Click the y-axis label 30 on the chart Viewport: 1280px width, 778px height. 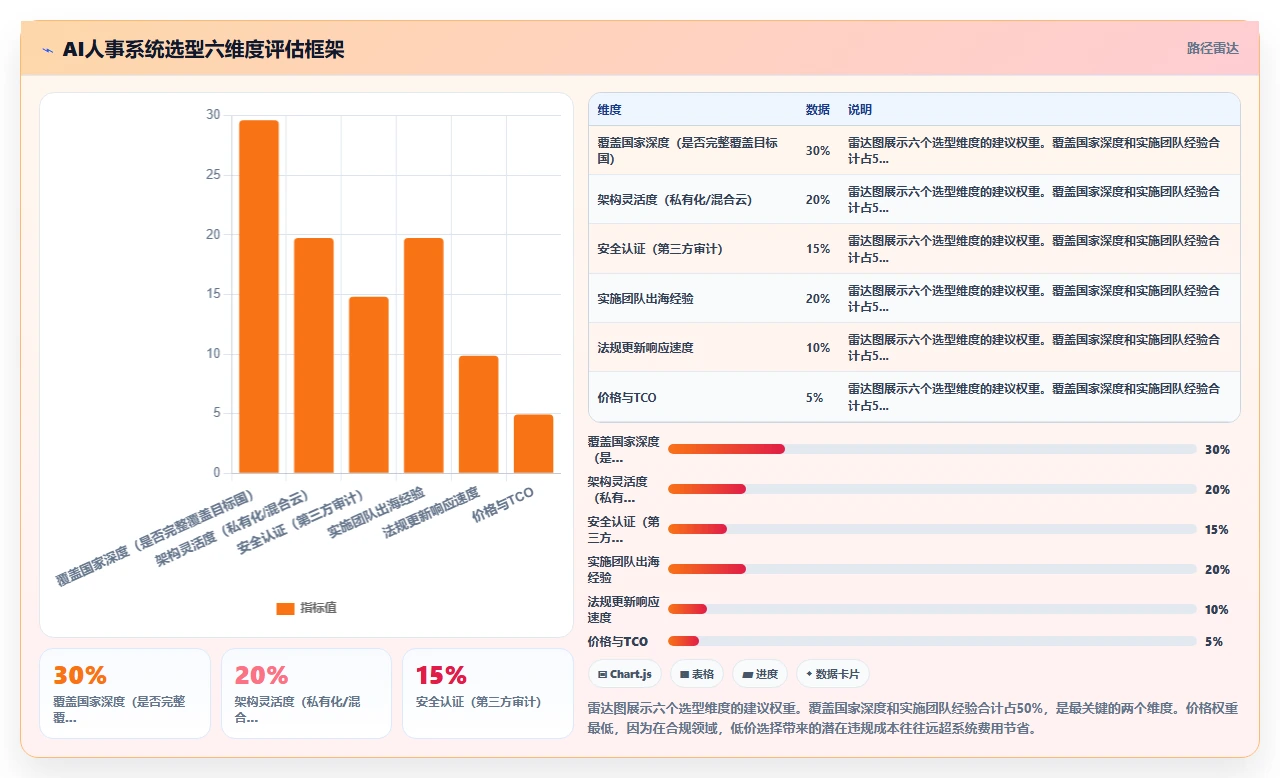pyautogui.click(x=212, y=115)
